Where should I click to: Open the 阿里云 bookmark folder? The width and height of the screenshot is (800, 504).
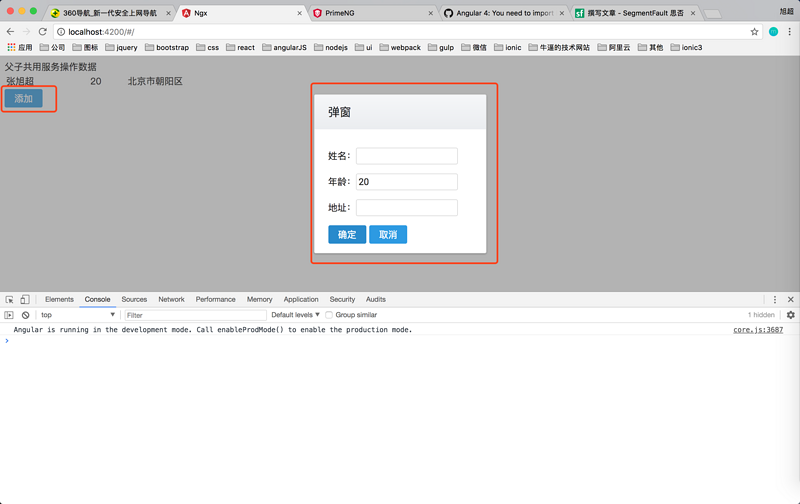click(614, 47)
